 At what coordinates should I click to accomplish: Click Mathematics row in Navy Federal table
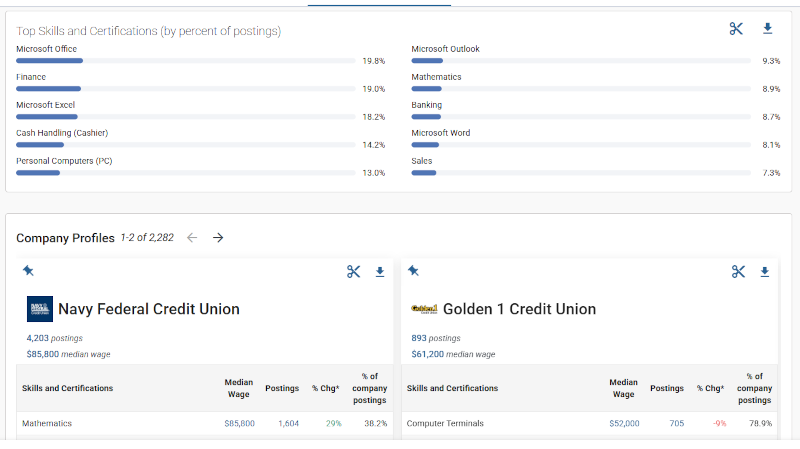pos(205,423)
